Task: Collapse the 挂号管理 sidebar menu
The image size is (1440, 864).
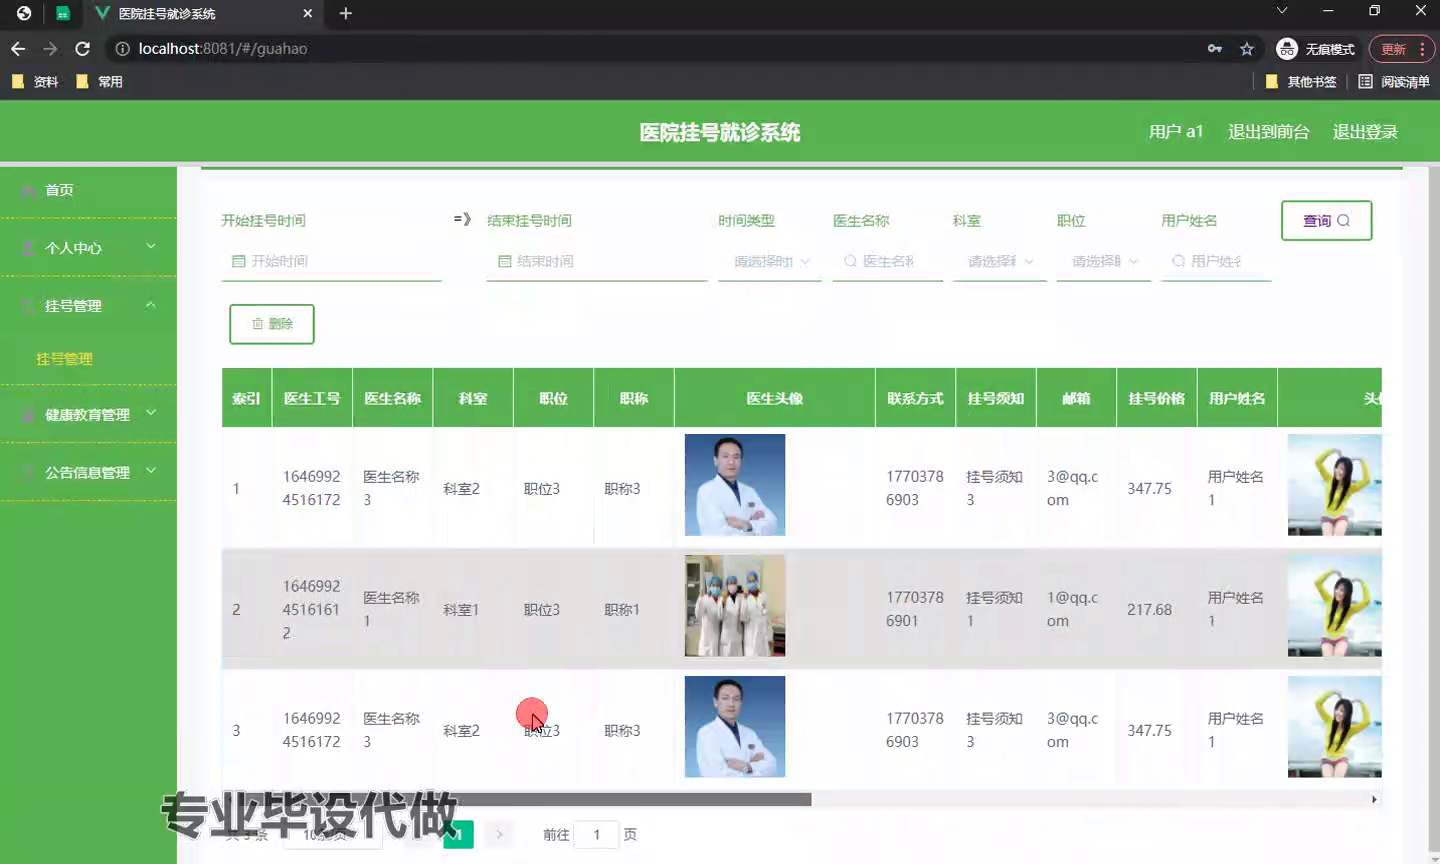Action: [88, 305]
